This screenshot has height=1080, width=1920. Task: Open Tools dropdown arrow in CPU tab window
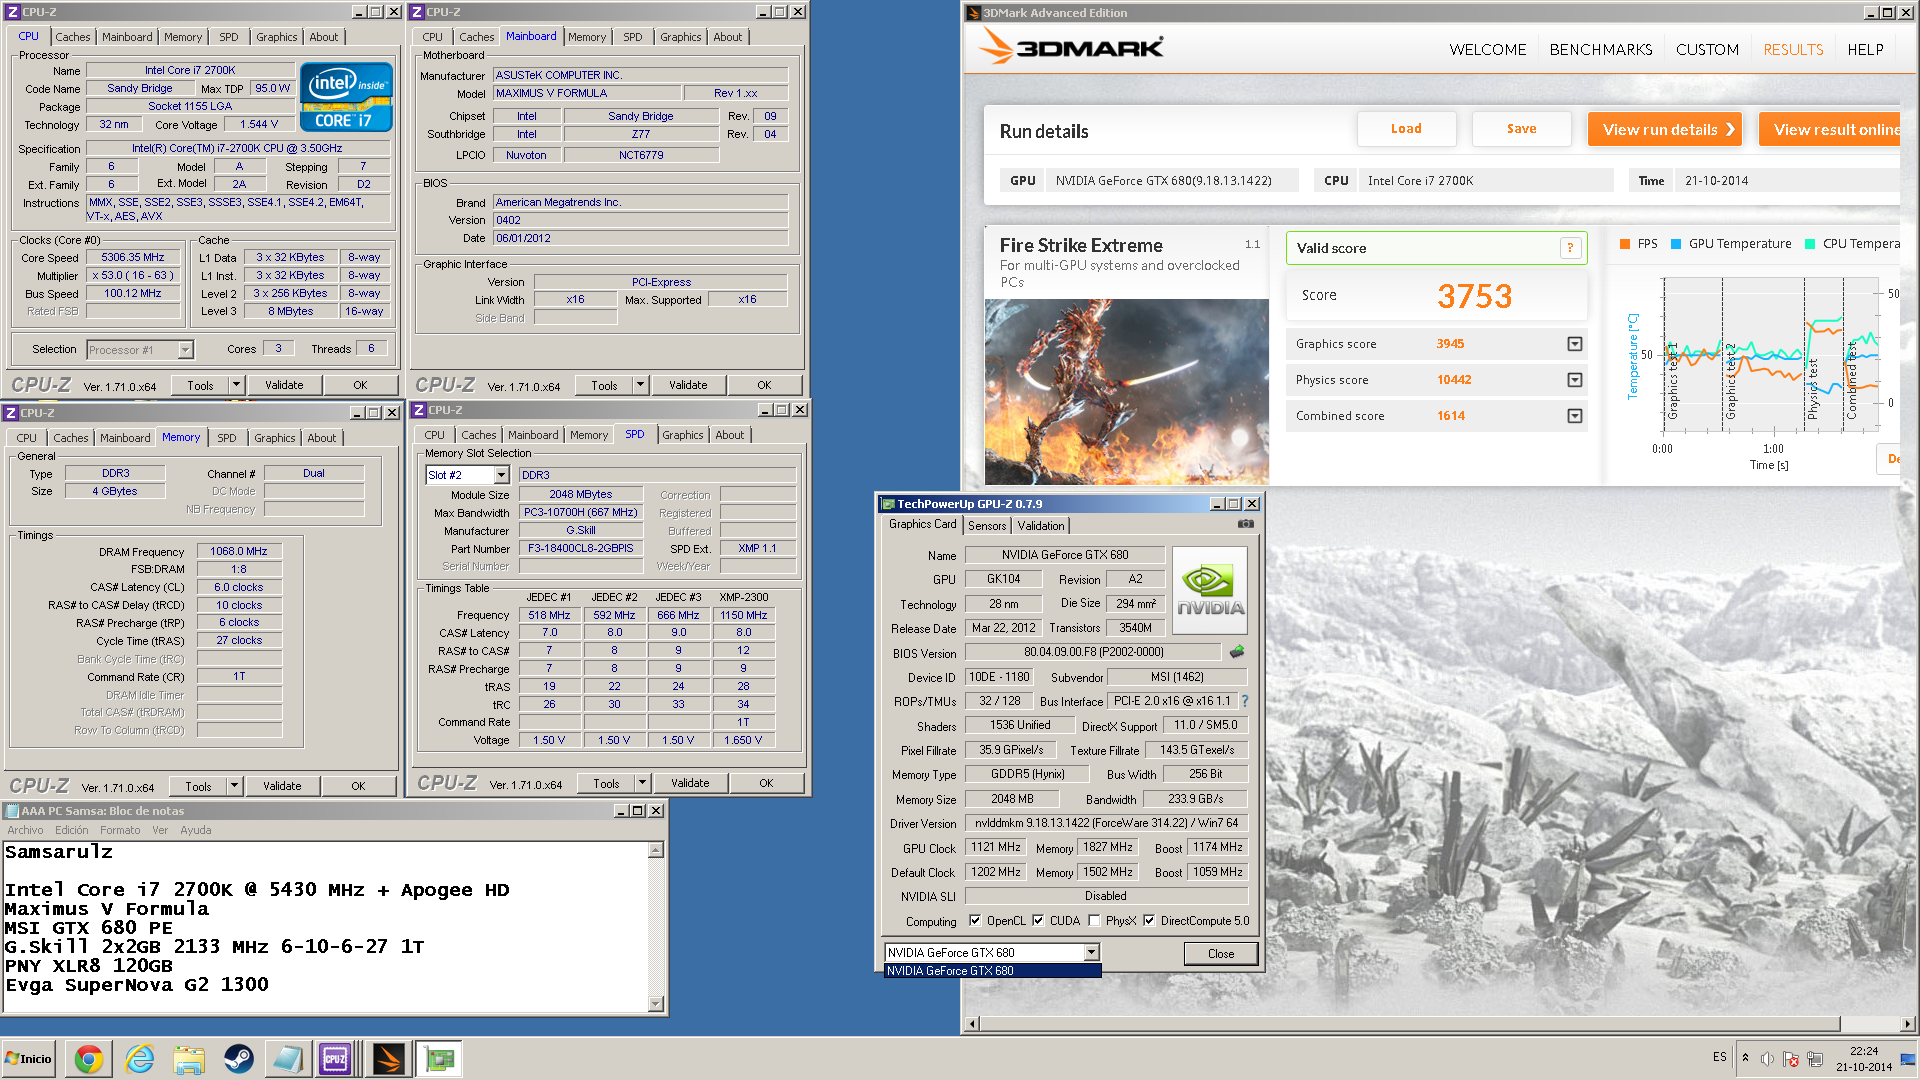236,385
